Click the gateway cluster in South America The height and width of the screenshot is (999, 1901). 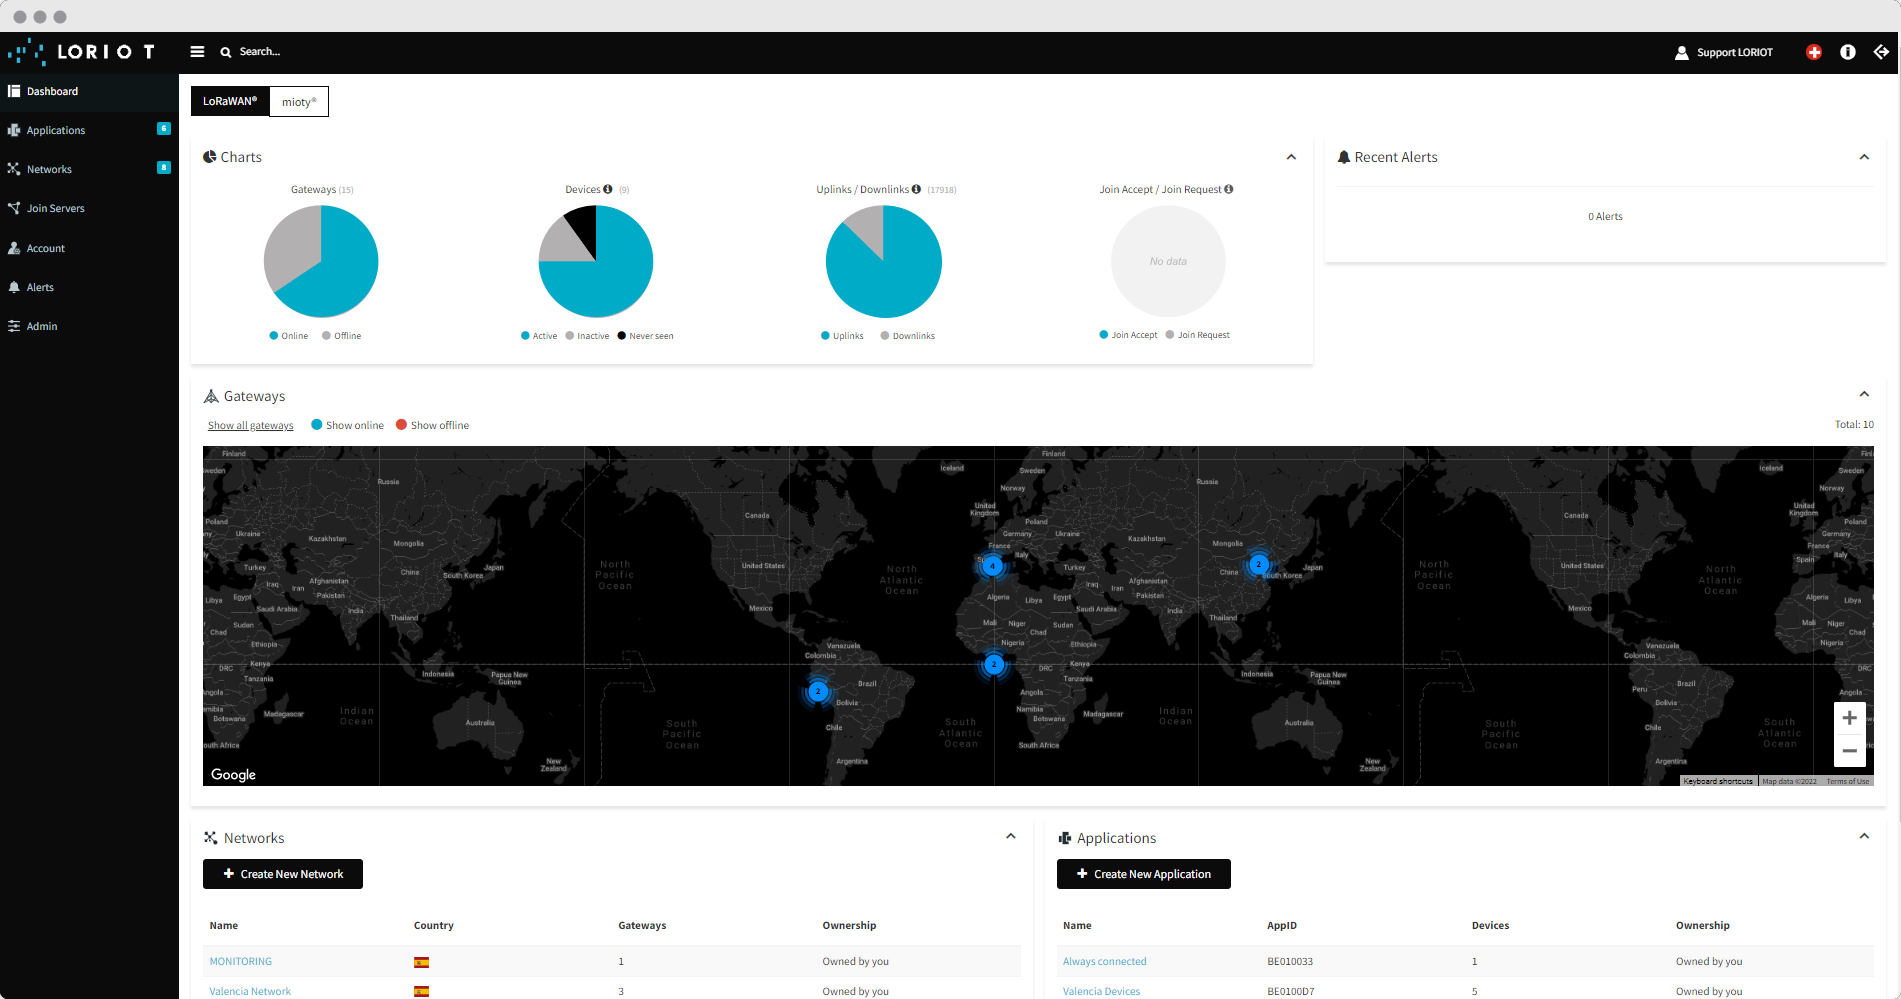(818, 691)
